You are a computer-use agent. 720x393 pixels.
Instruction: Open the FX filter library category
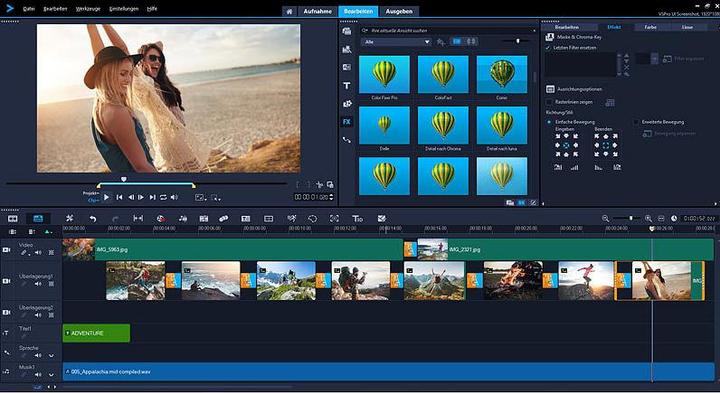click(x=347, y=122)
